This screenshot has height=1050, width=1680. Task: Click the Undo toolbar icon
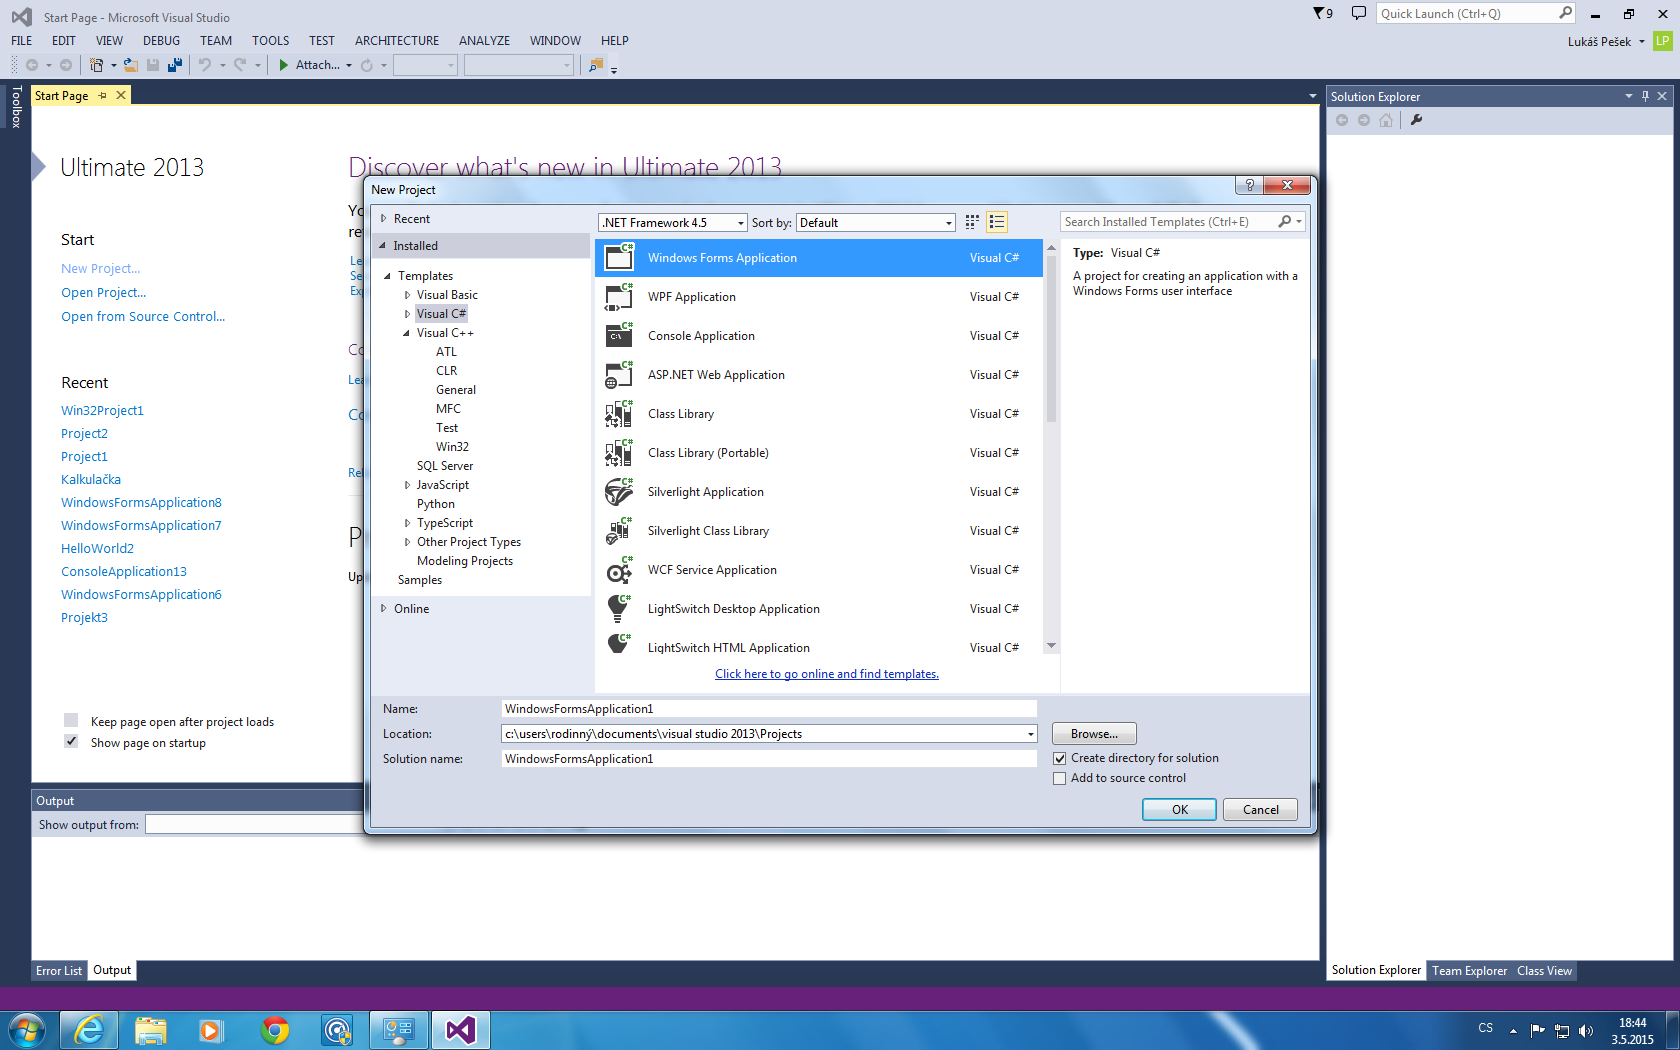pyautogui.click(x=205, y=65)
